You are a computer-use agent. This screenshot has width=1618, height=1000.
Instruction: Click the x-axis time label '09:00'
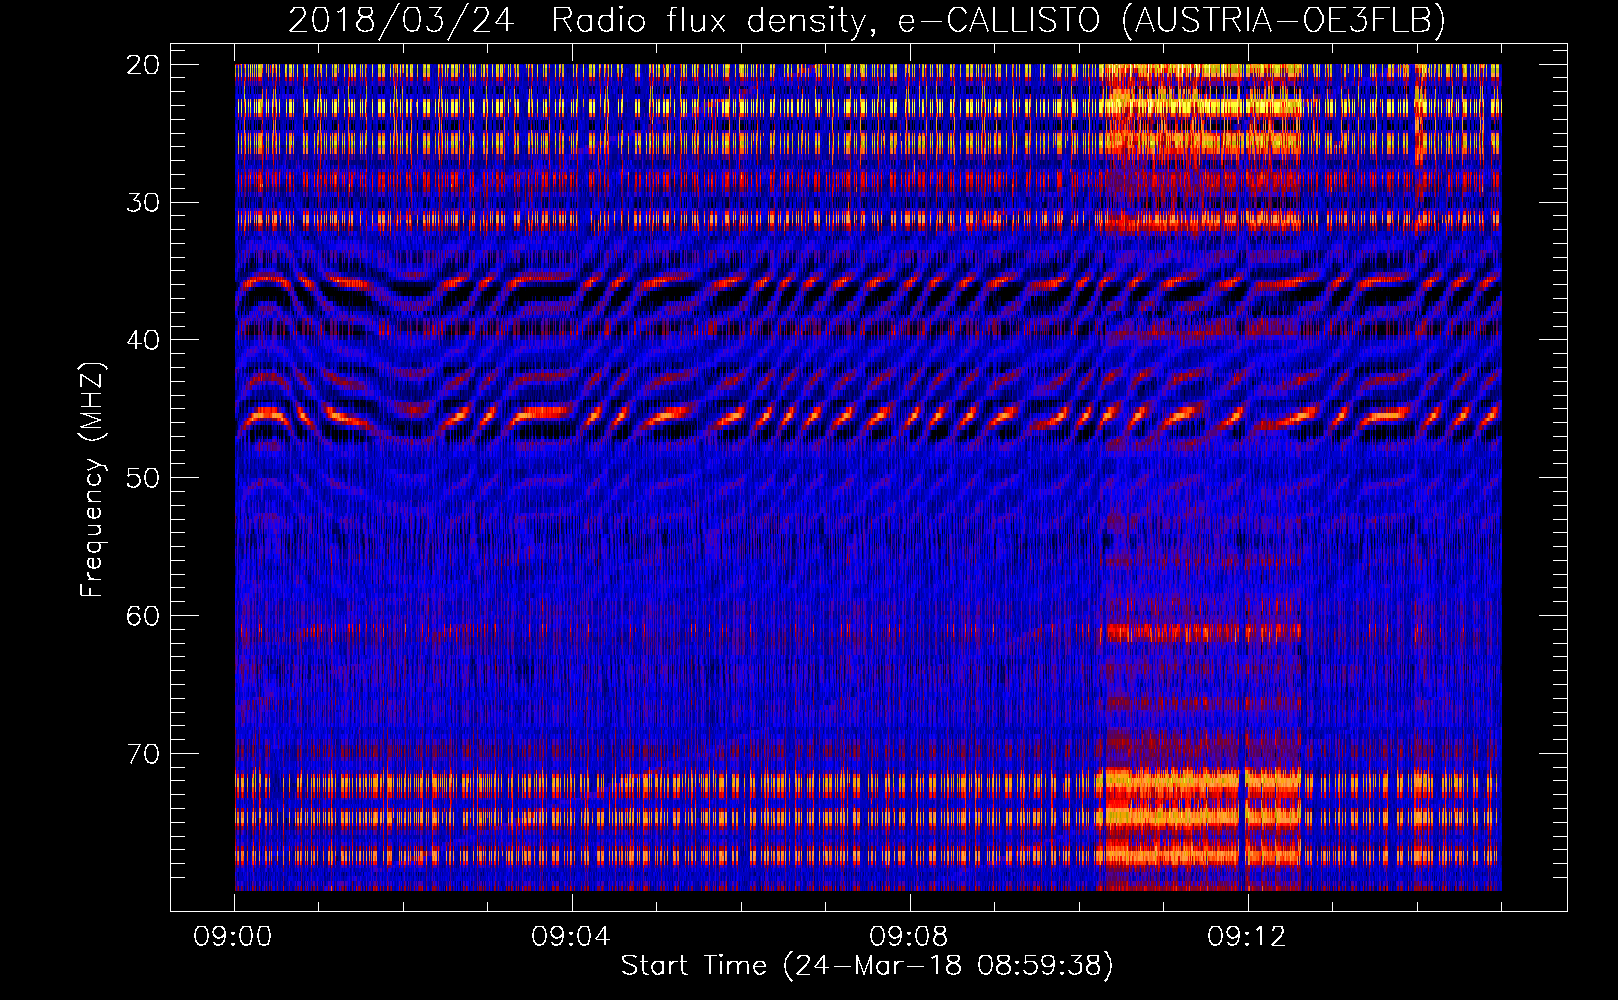(x=234, y=937)
